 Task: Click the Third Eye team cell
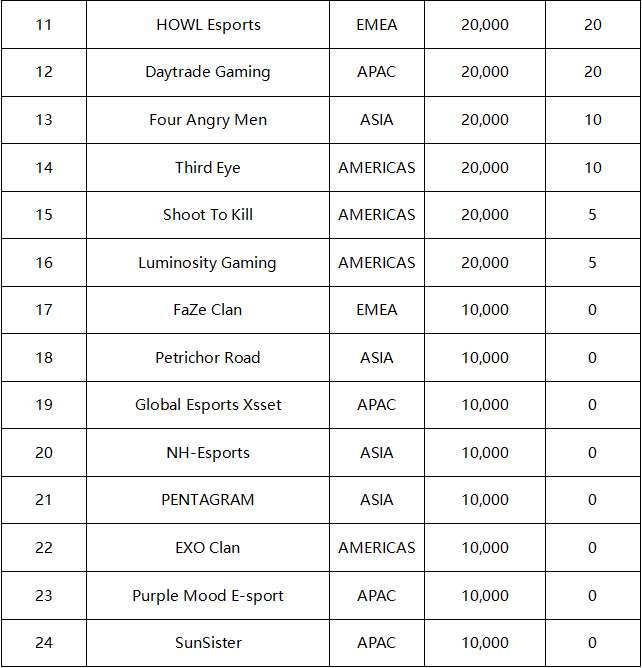click(x=208, y=167)
